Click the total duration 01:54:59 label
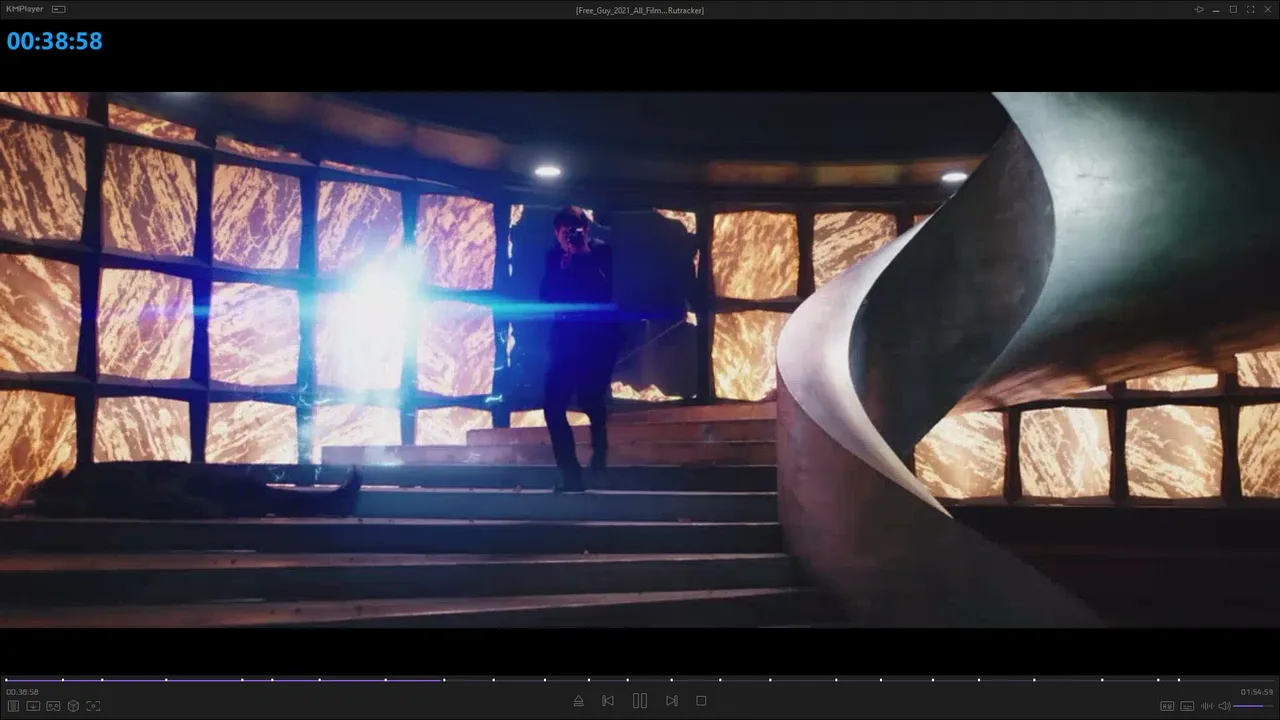 pyautogui.click(x=1257, y=692)
